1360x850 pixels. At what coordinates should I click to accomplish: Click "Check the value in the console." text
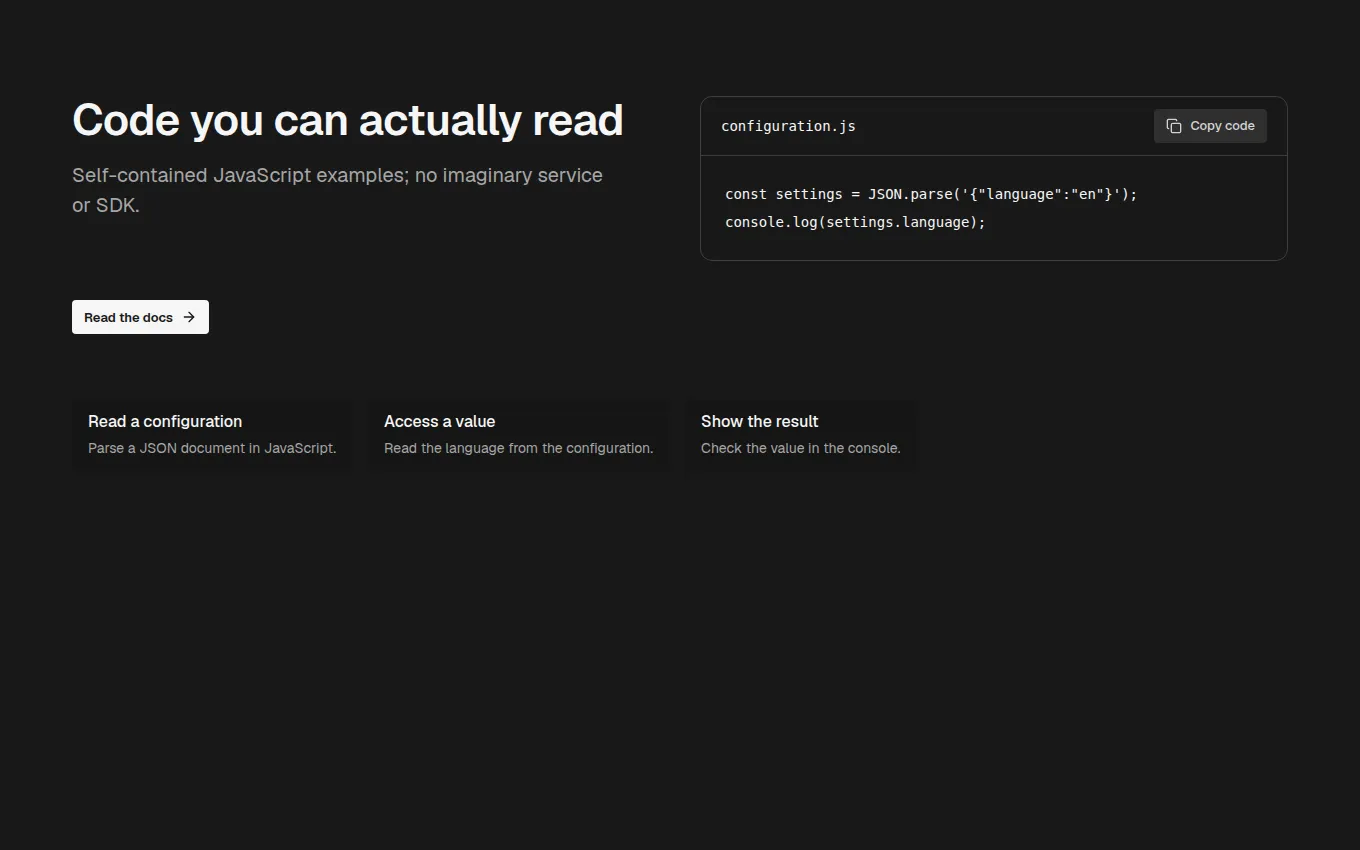click(801, 448)
